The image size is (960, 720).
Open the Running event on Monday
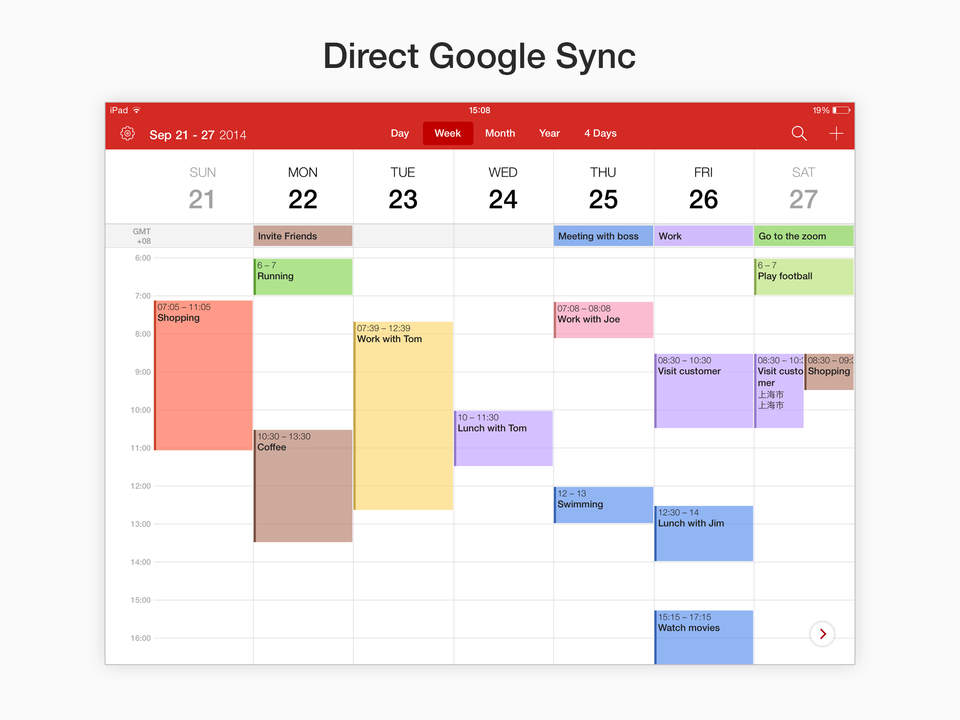303,277
